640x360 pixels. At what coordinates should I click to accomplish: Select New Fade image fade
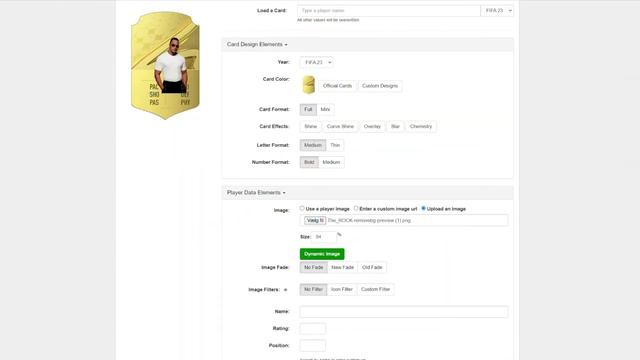[x=342, y=267]
